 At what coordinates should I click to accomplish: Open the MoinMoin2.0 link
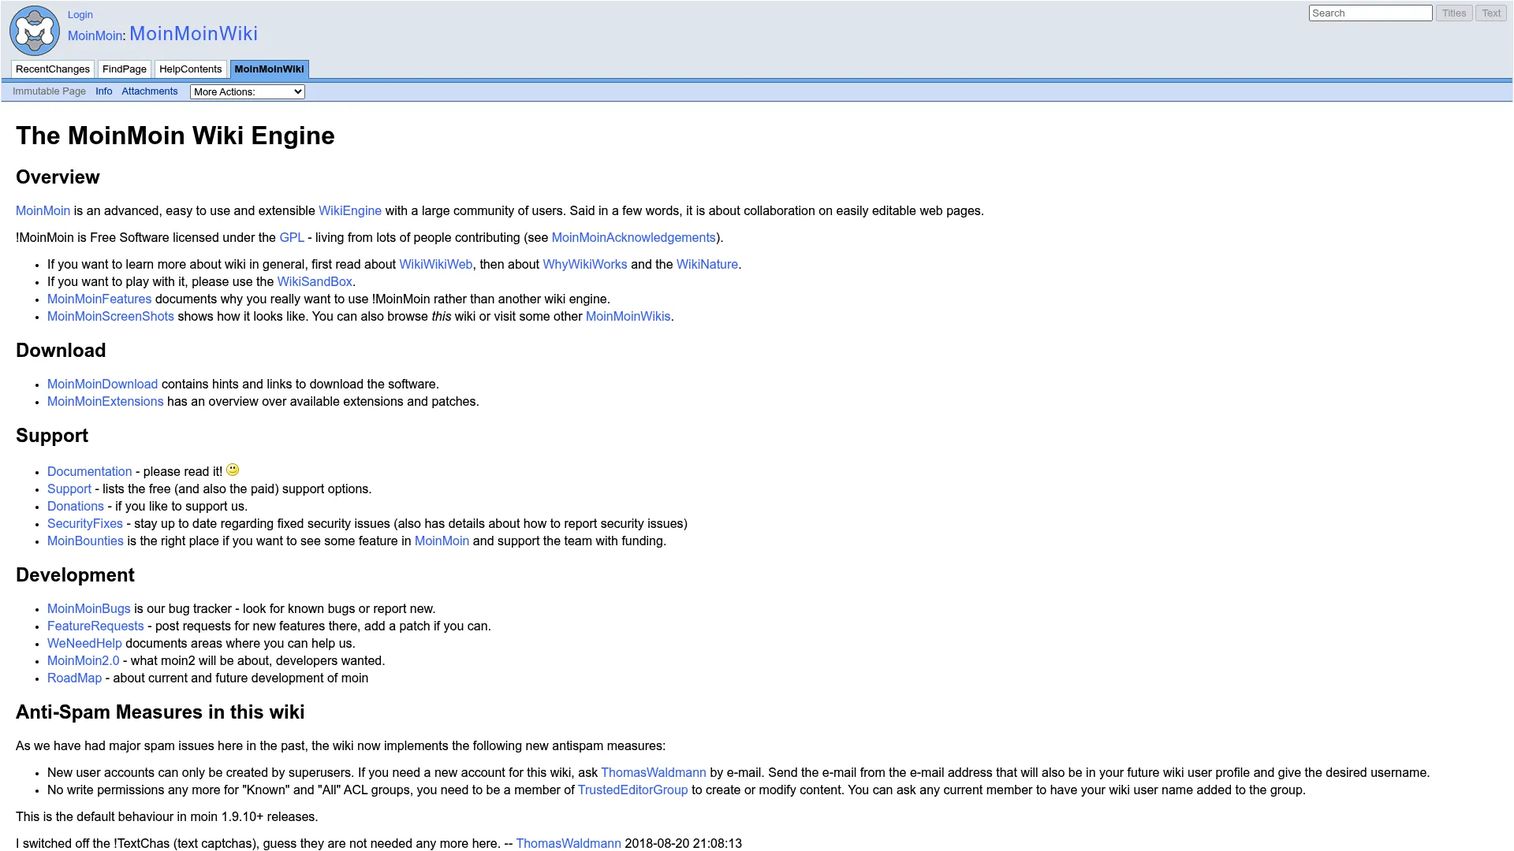point(83,661)
